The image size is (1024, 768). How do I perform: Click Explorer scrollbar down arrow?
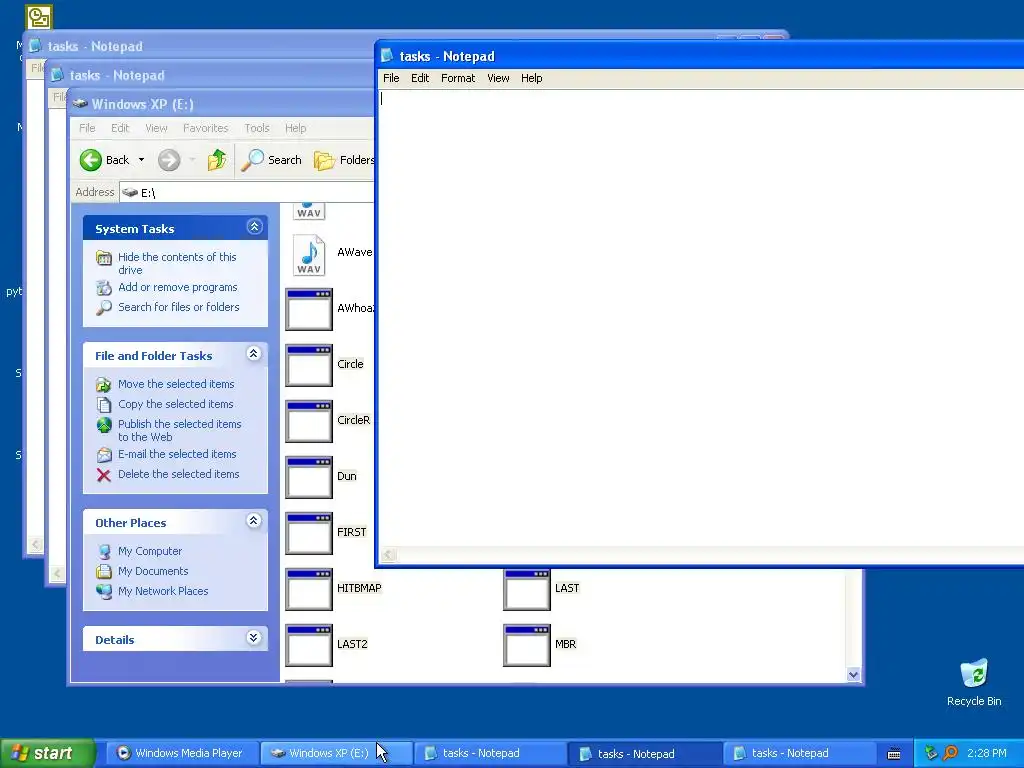pos(854,675)
